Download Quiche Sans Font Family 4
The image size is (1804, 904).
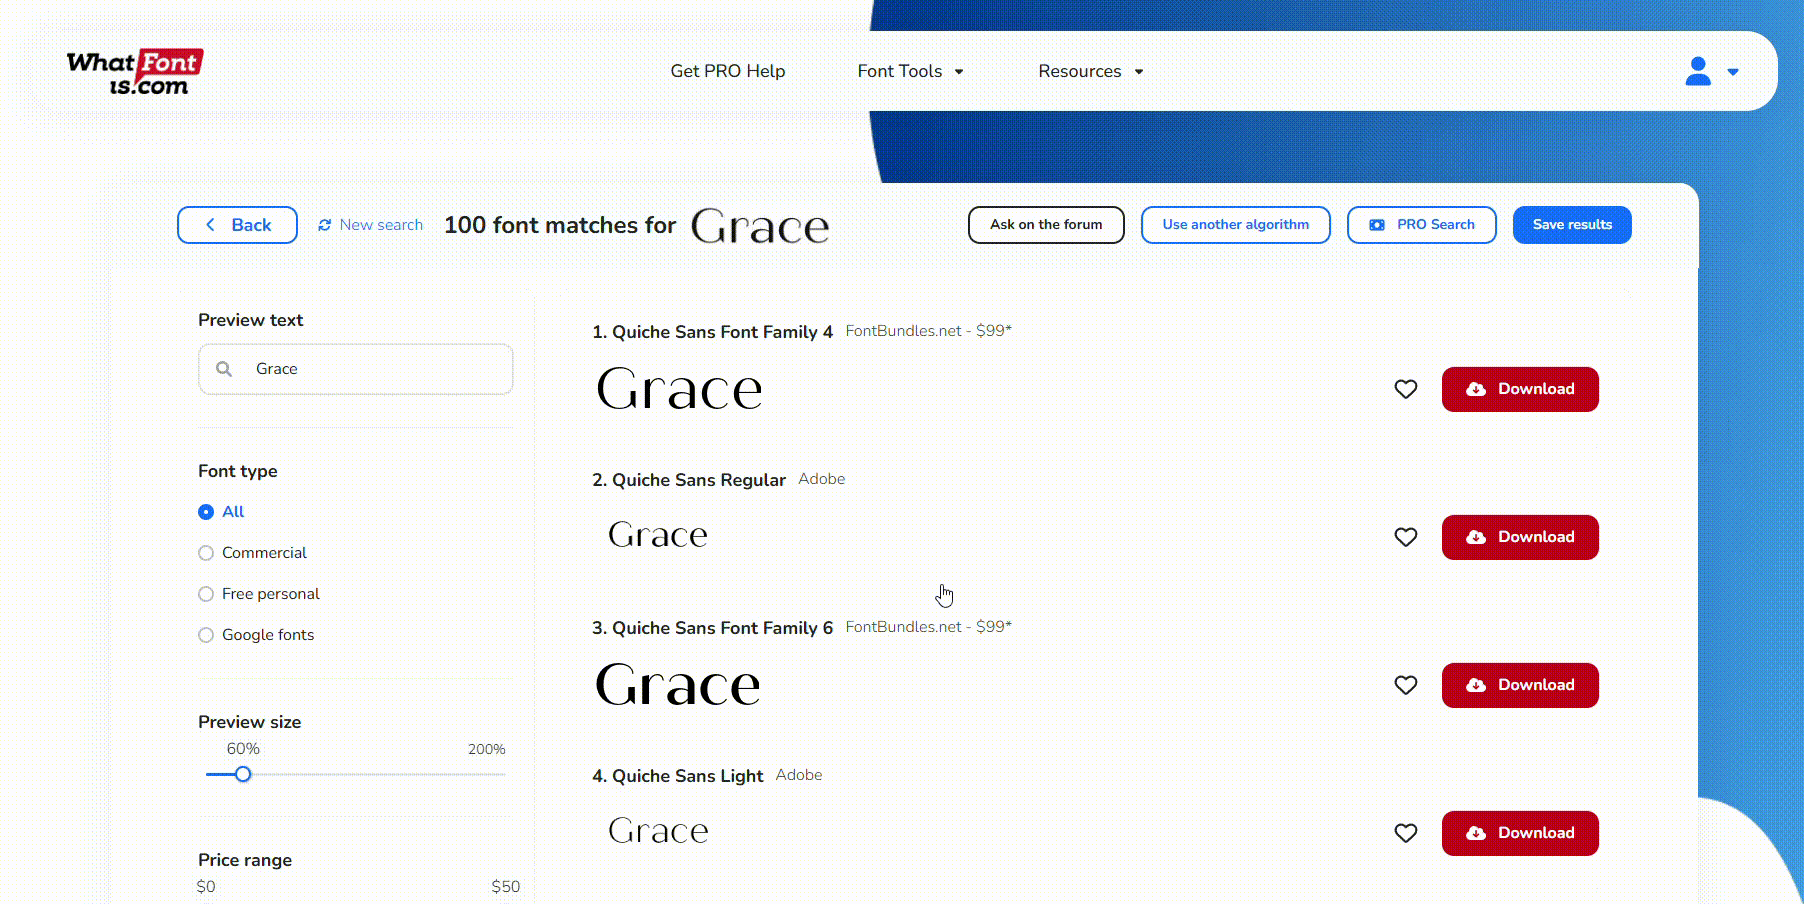click(x=1520, y=389)
